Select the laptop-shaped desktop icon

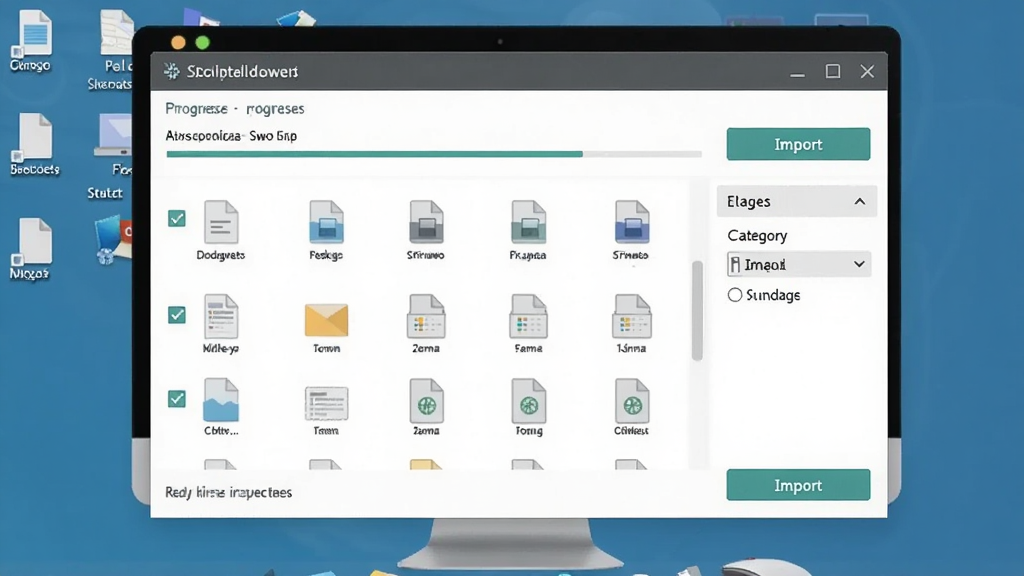114,135
